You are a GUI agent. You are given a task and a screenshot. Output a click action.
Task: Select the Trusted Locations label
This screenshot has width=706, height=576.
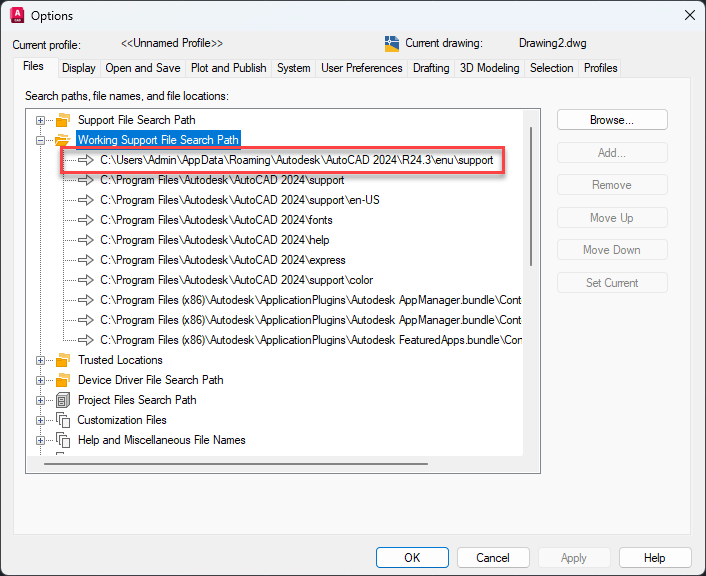tap(120, 360)
